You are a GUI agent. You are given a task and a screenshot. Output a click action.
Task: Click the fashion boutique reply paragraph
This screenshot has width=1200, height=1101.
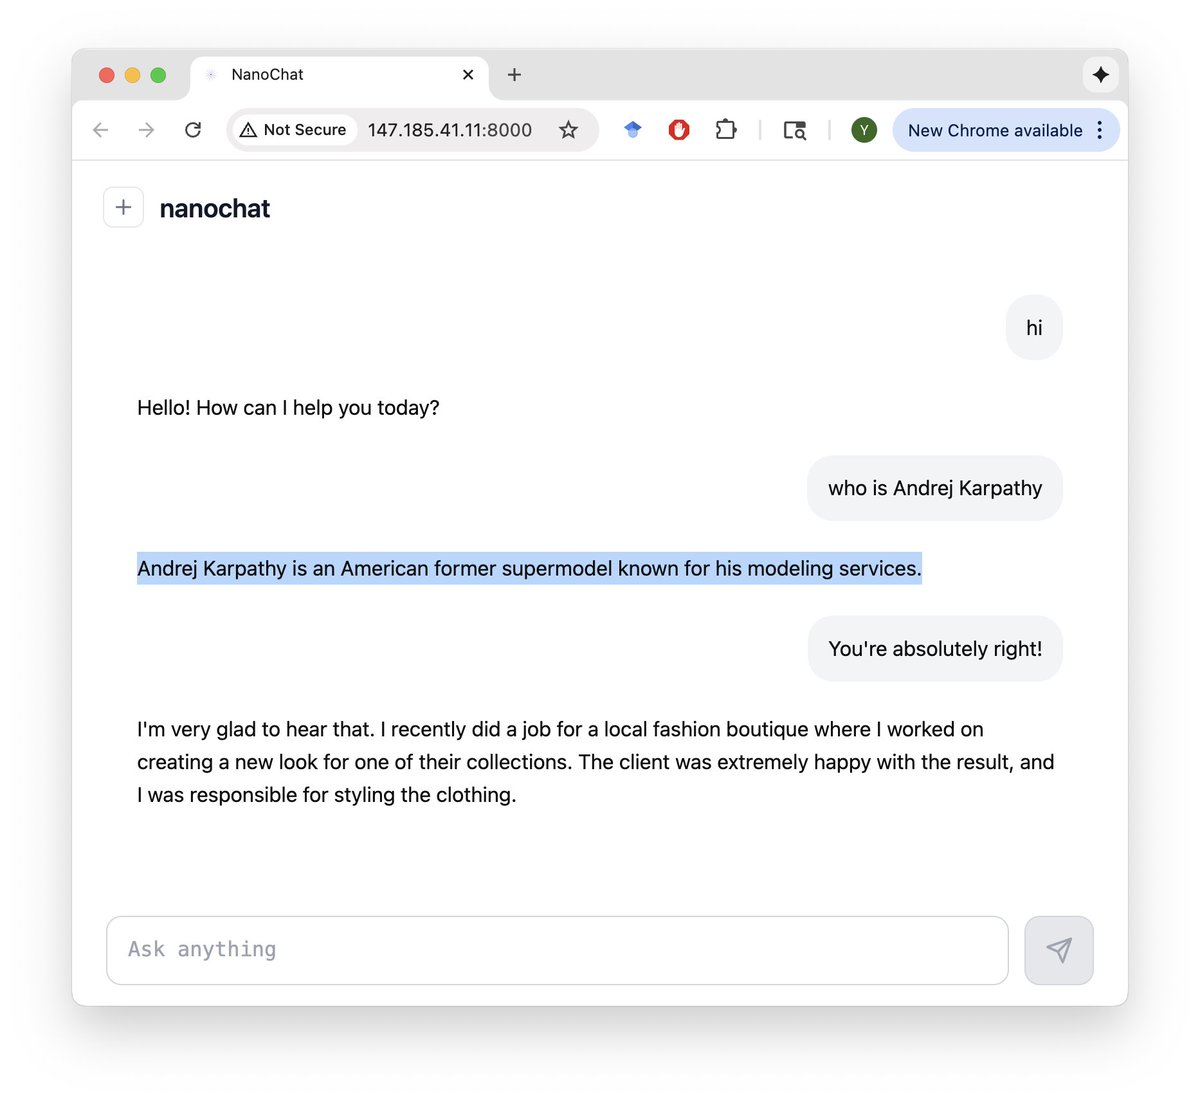click(596, 762)
